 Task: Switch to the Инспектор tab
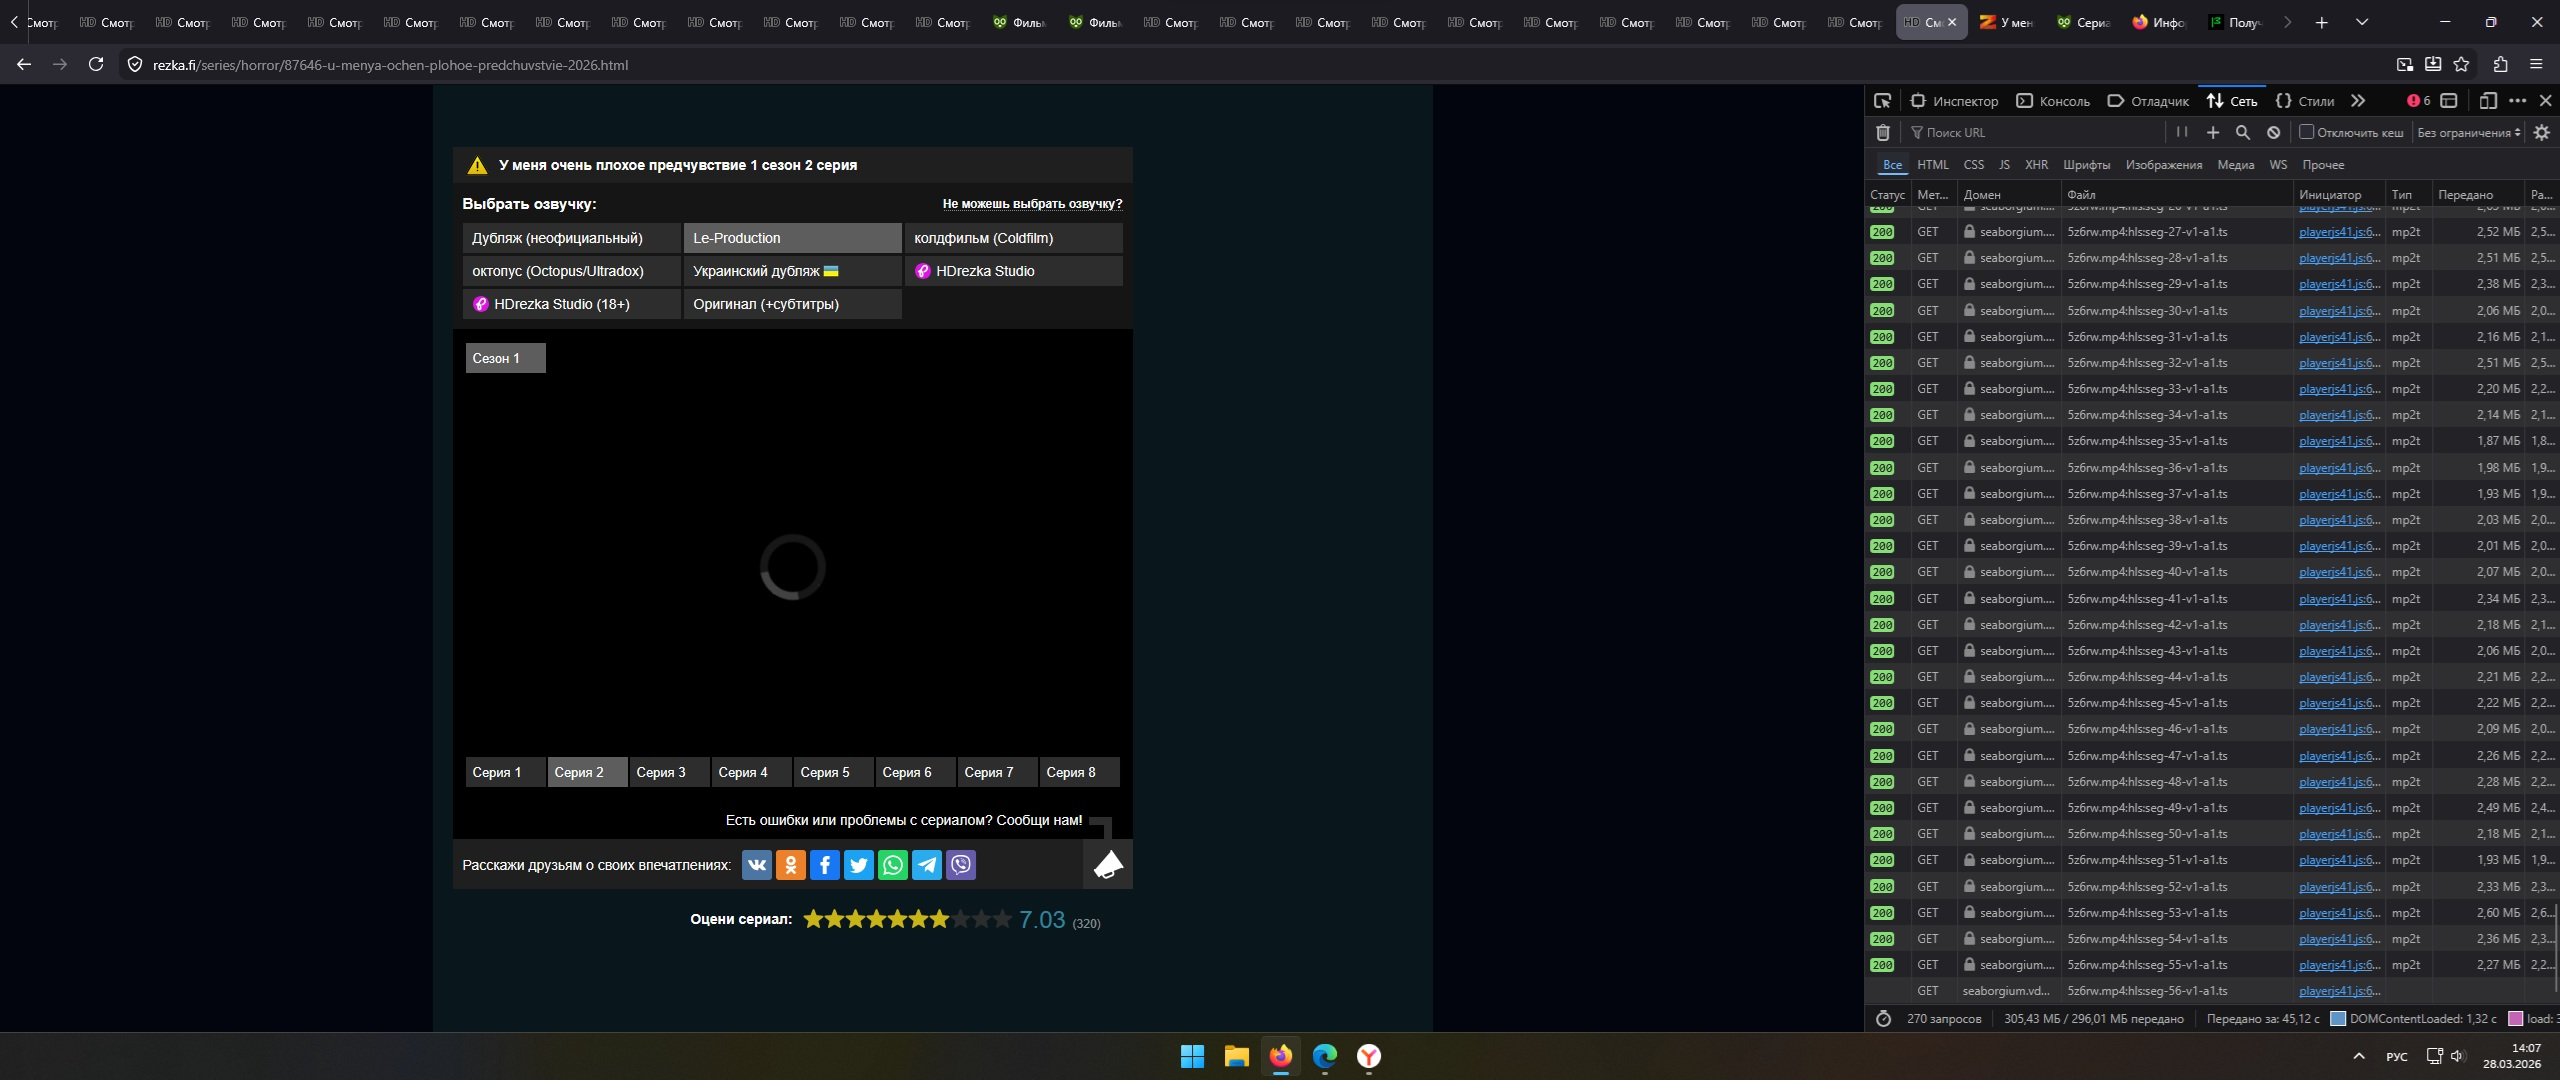click(1954, 101)
